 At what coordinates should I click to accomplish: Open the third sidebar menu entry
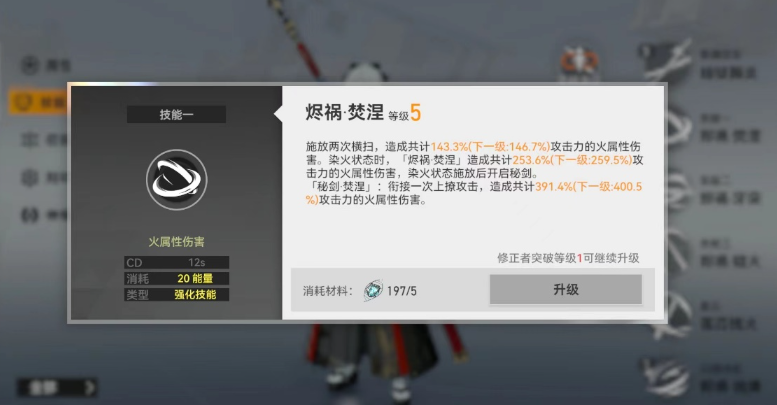tap(44, 140)
